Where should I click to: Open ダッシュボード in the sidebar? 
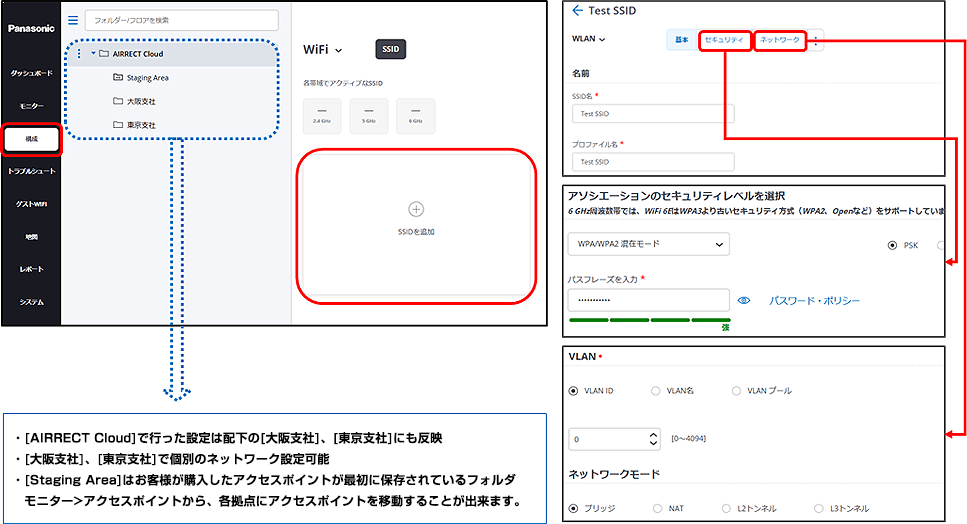31,73
